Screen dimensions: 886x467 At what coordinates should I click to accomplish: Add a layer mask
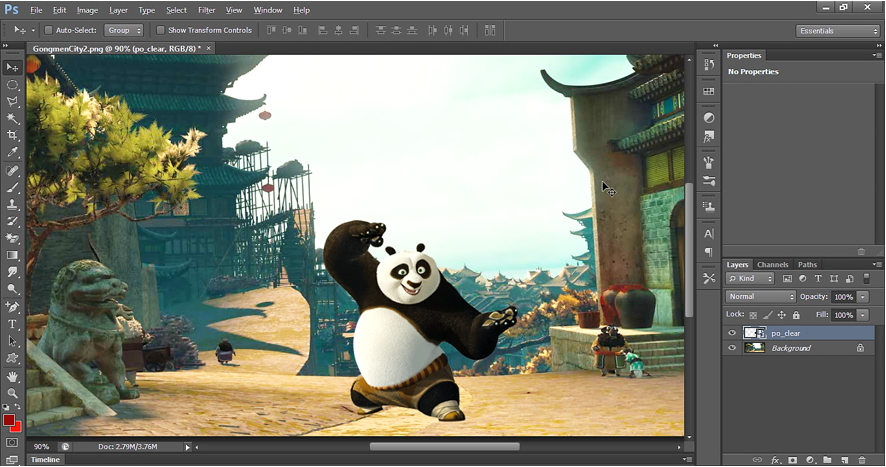pyautogui.click(x=792, y=460)
